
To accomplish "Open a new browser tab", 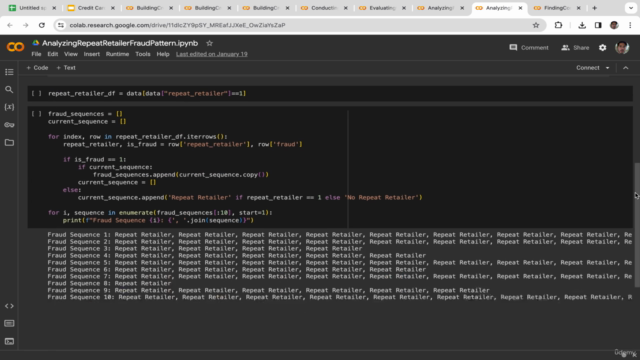I will click(594, 8).
